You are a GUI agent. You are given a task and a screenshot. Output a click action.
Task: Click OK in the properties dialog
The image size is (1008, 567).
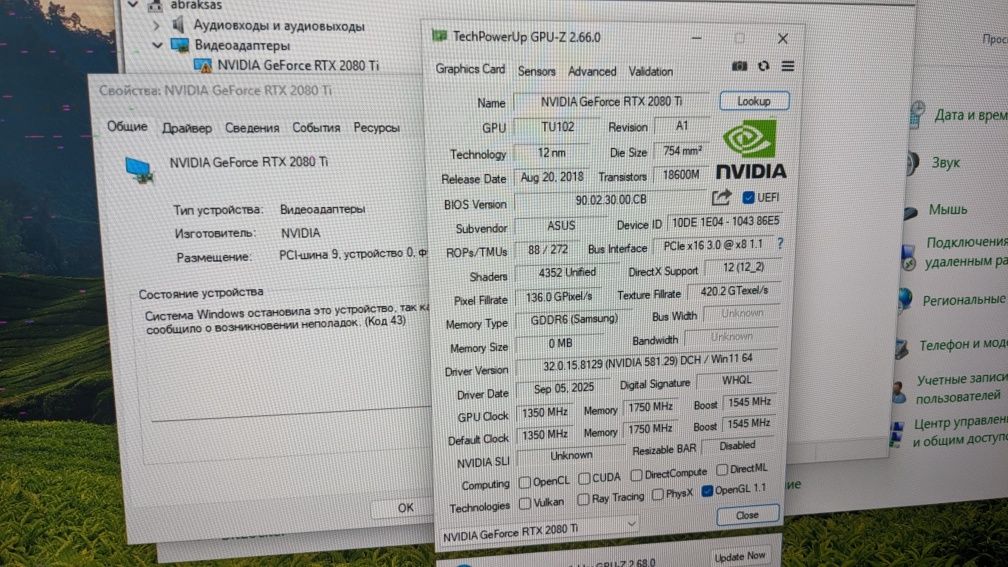click(x=405, y=508)
